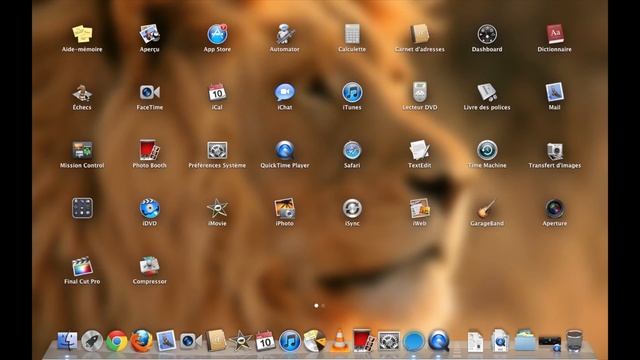Open iTunes in the Launchpad grid

(x=352, y=92)
